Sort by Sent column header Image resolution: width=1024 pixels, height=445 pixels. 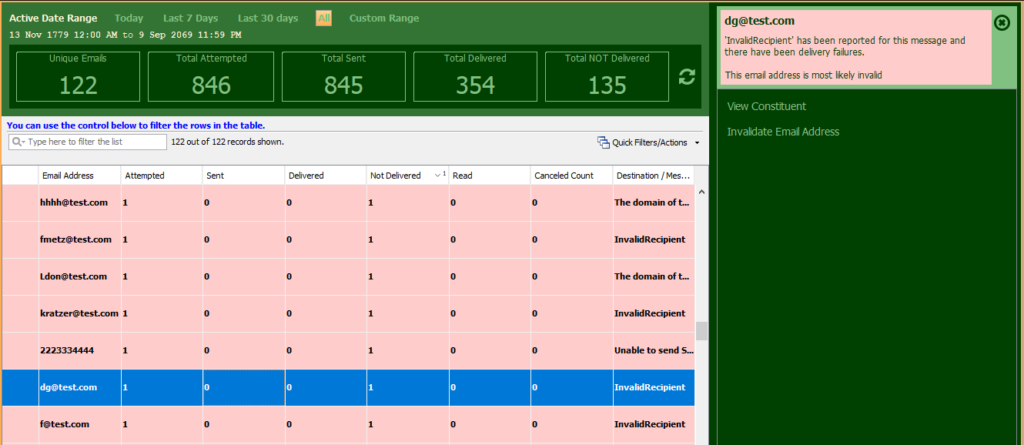point(243,176)
